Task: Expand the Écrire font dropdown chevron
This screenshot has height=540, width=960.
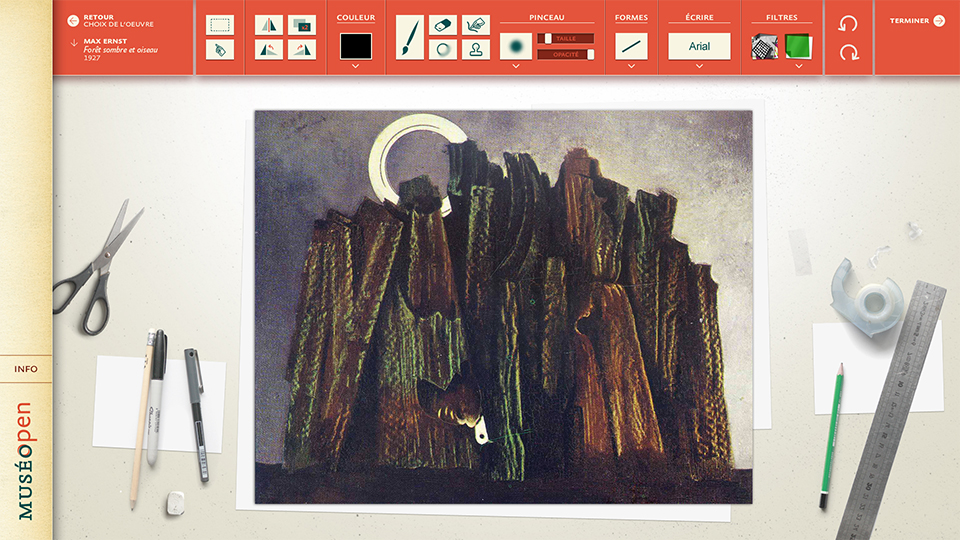Action: point(699,66)
